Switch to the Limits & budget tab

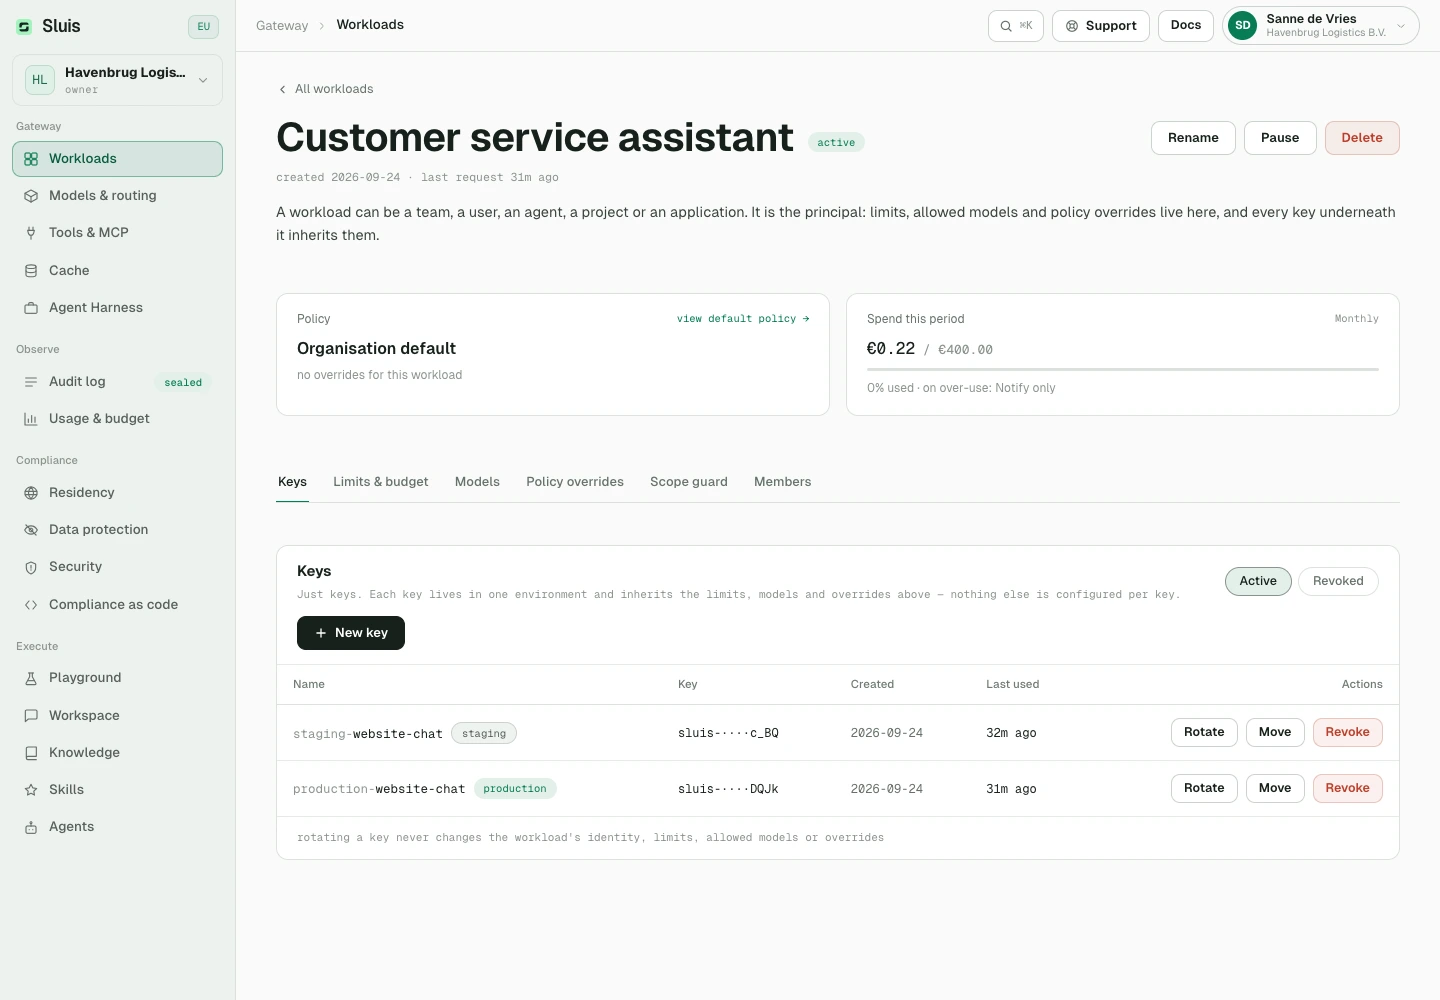(x=381, y=482)
